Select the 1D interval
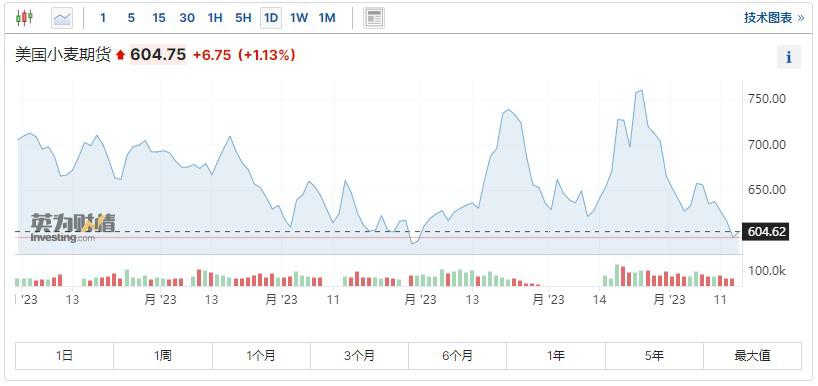 [271, 18]
